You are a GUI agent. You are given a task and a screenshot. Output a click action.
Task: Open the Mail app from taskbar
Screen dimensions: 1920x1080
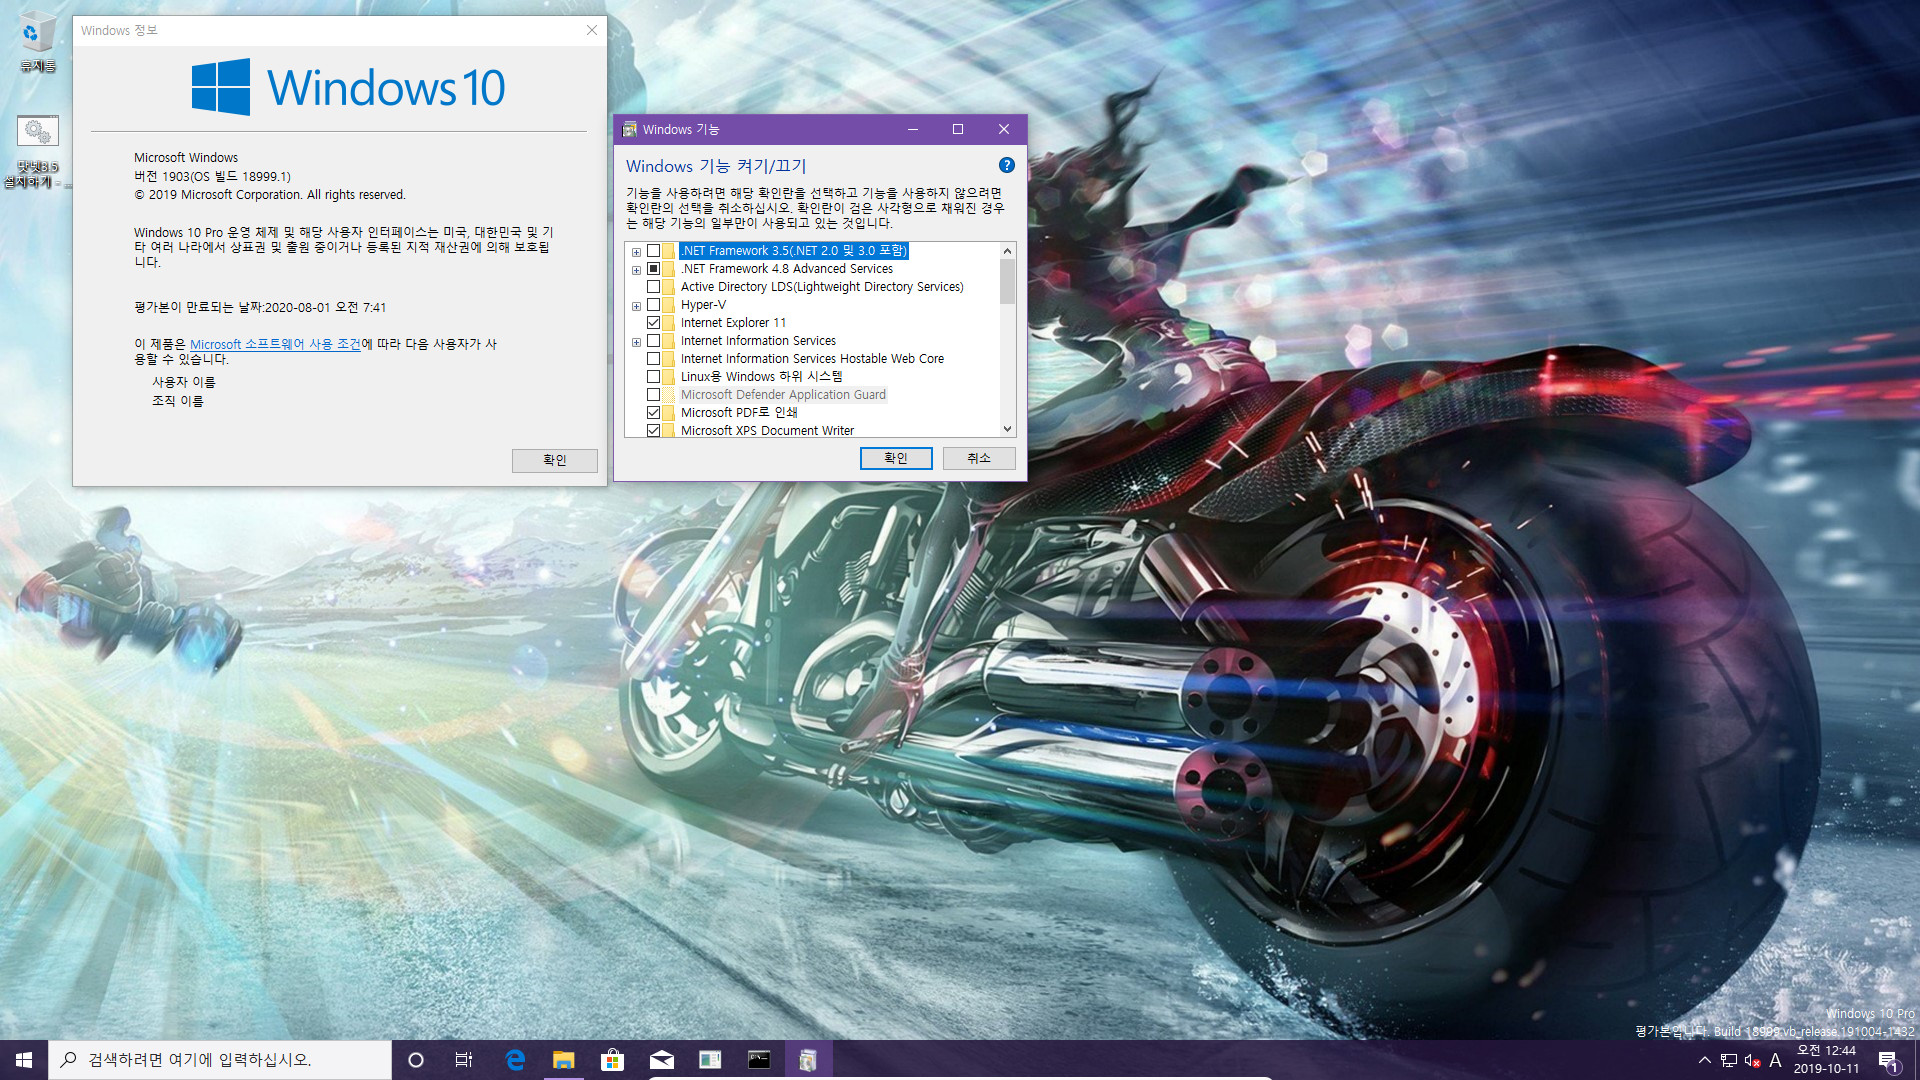click(661, 1059)
